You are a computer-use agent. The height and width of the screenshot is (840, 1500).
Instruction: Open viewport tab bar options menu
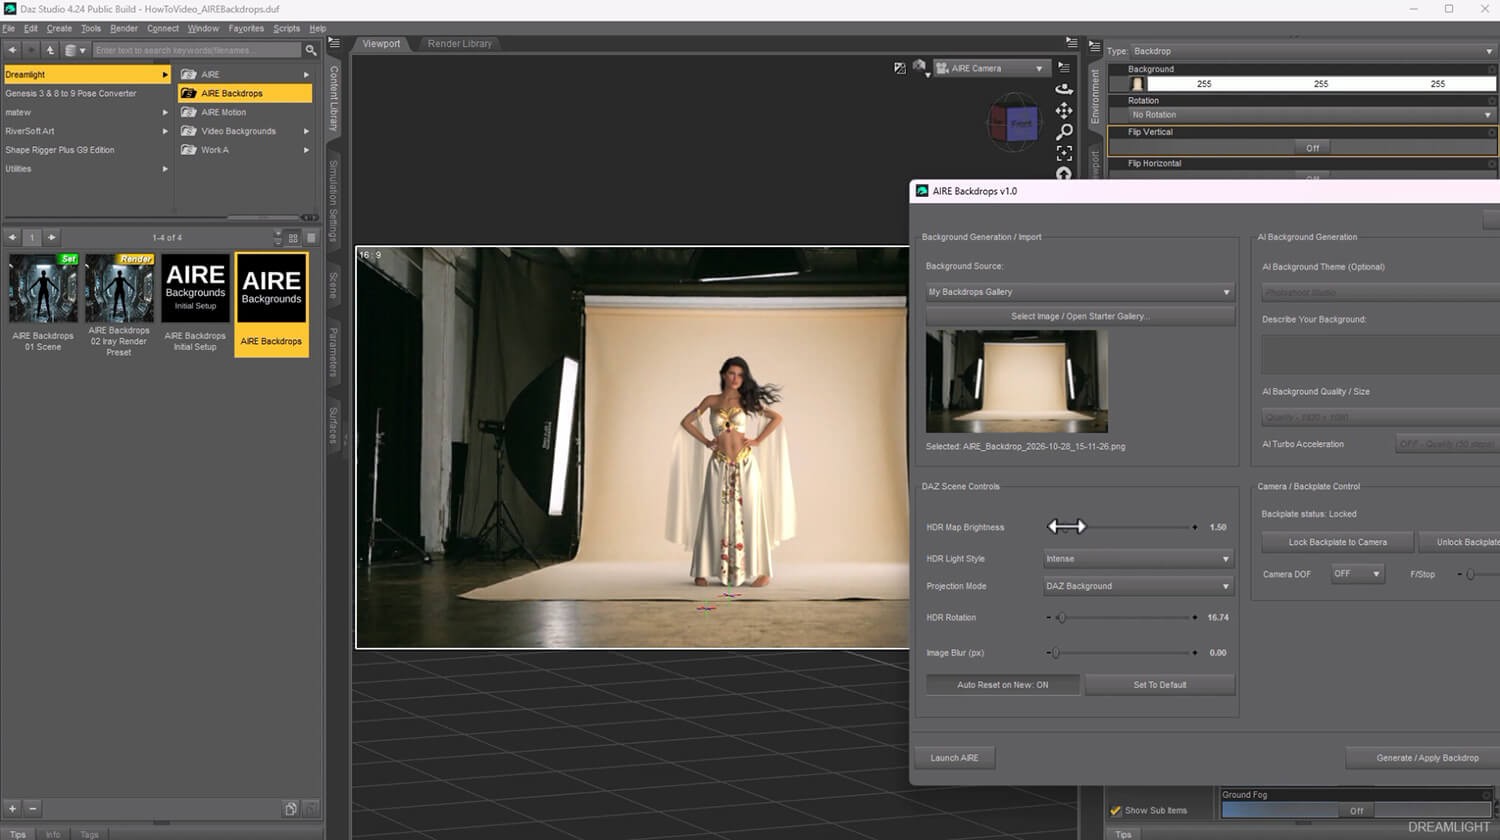[1071, 43]
